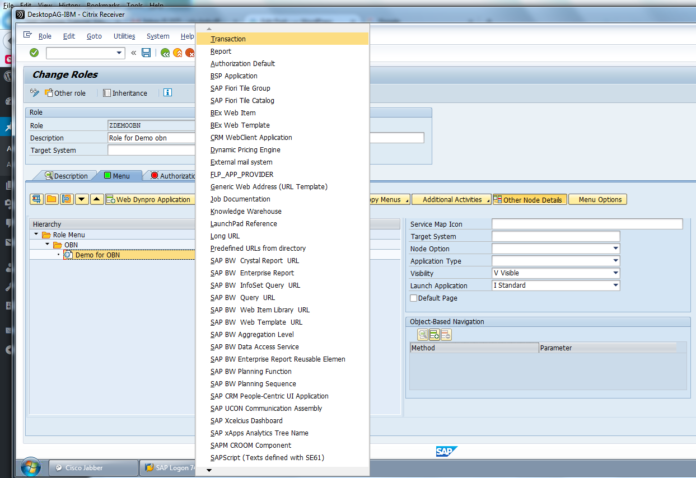Click the move down arrow icon

coord(82,199)
